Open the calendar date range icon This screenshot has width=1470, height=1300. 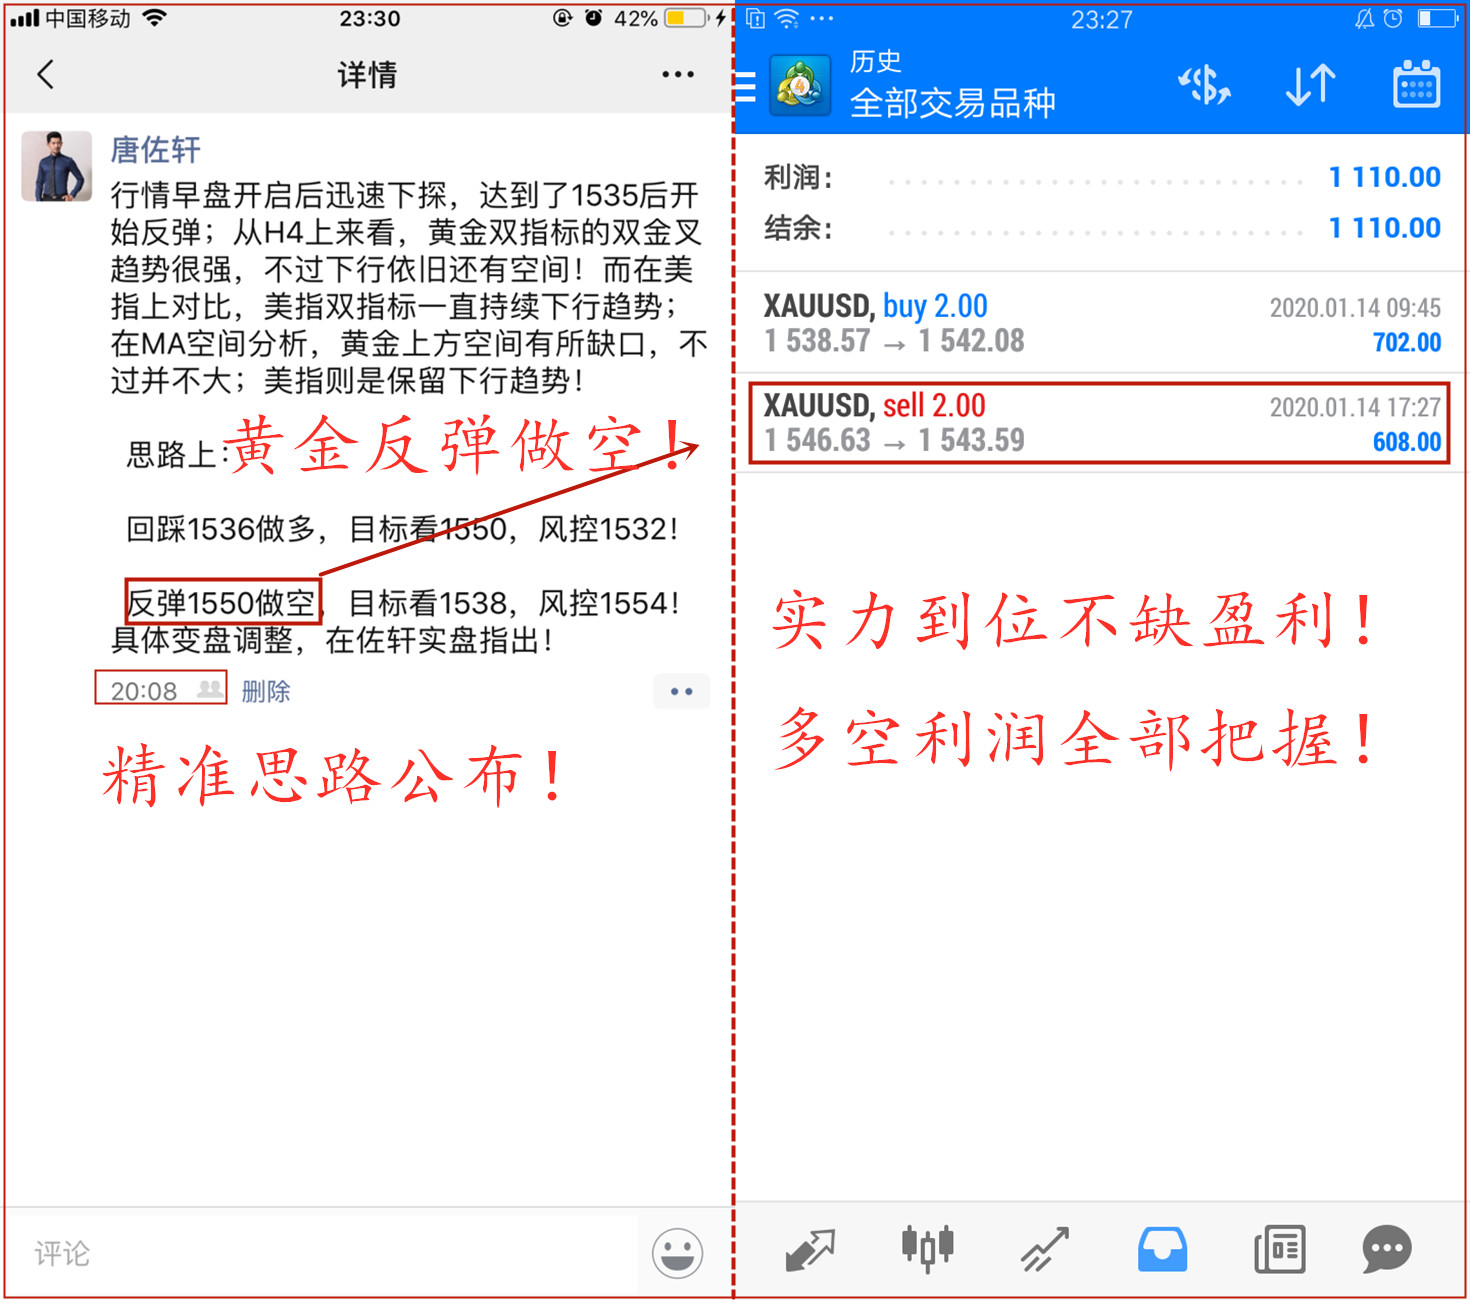(1416, 84)
